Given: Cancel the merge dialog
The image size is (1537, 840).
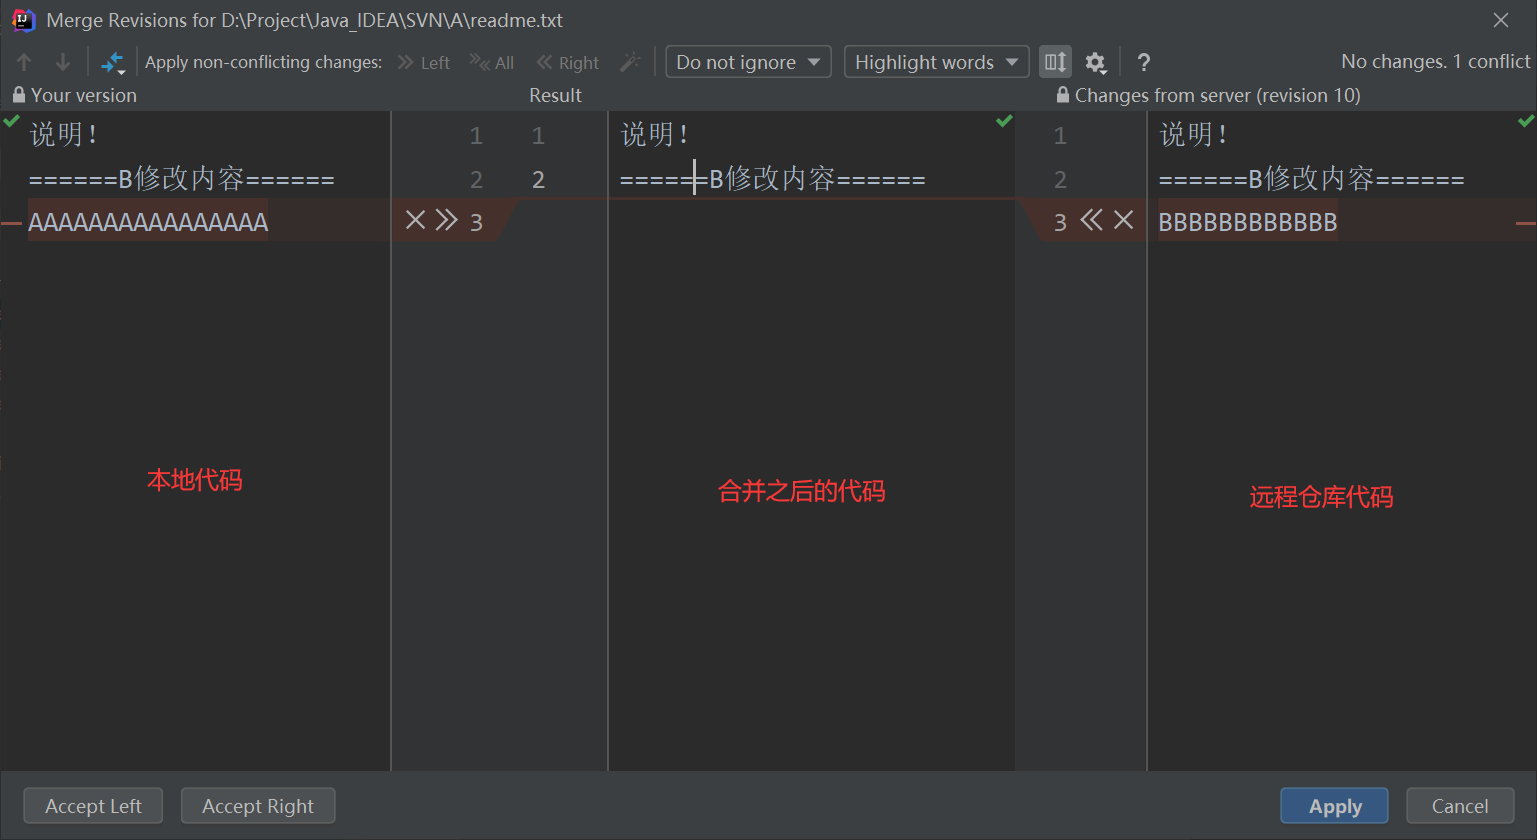Looking at the screenshot, I should [x=1460, y=806].
